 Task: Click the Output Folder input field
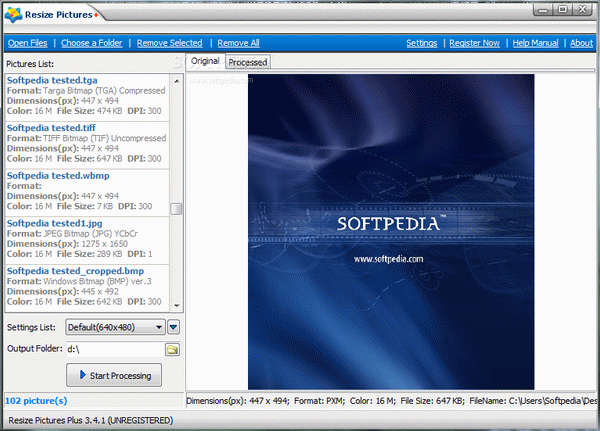tap(115, 349)
